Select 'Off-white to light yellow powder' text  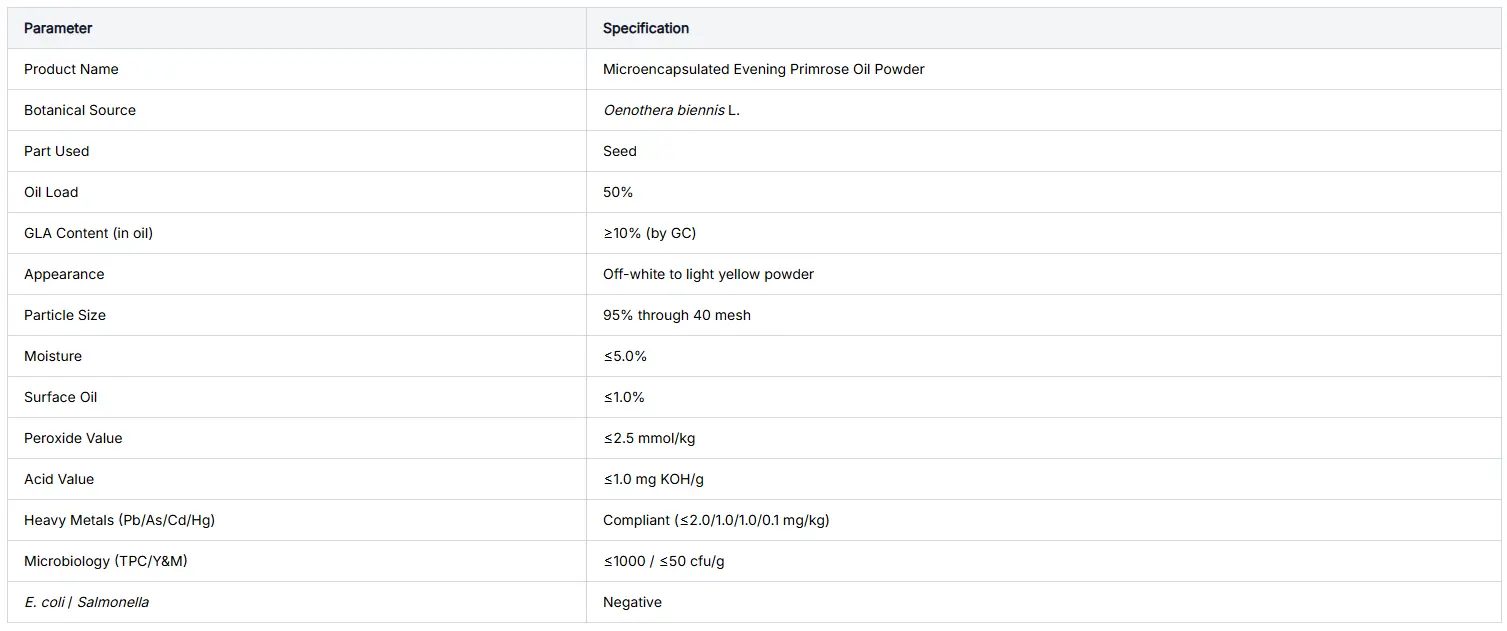click(x=708, y=274)
